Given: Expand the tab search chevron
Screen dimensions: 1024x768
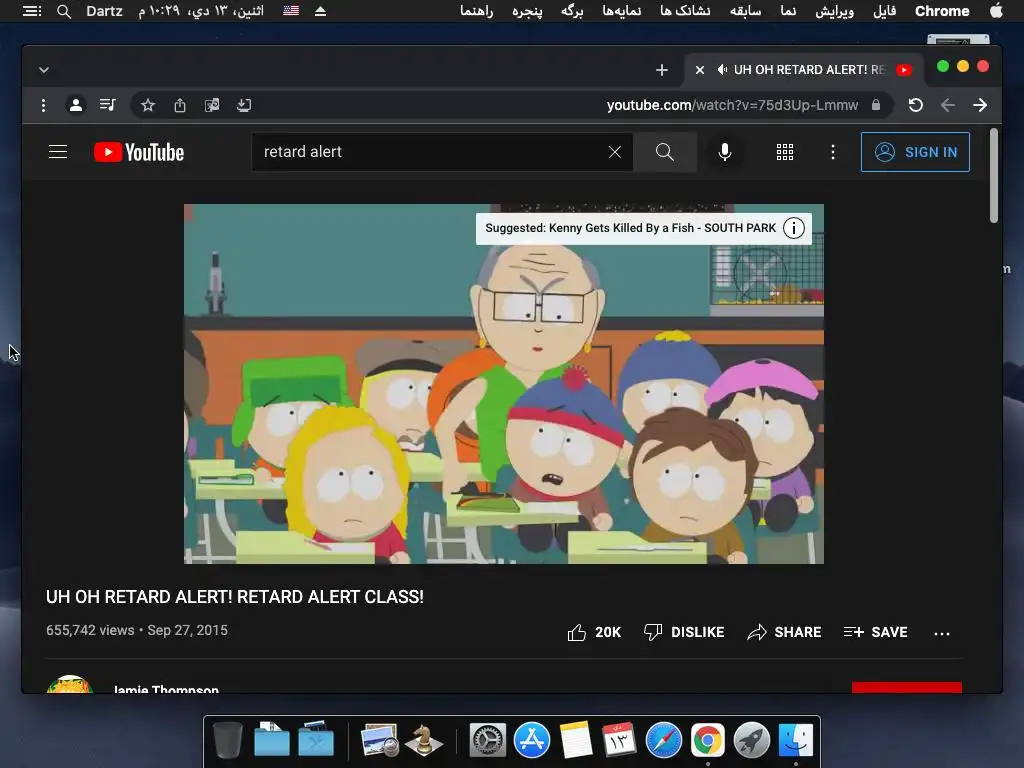Looking at the screenshot, I should tap(44, 70).
